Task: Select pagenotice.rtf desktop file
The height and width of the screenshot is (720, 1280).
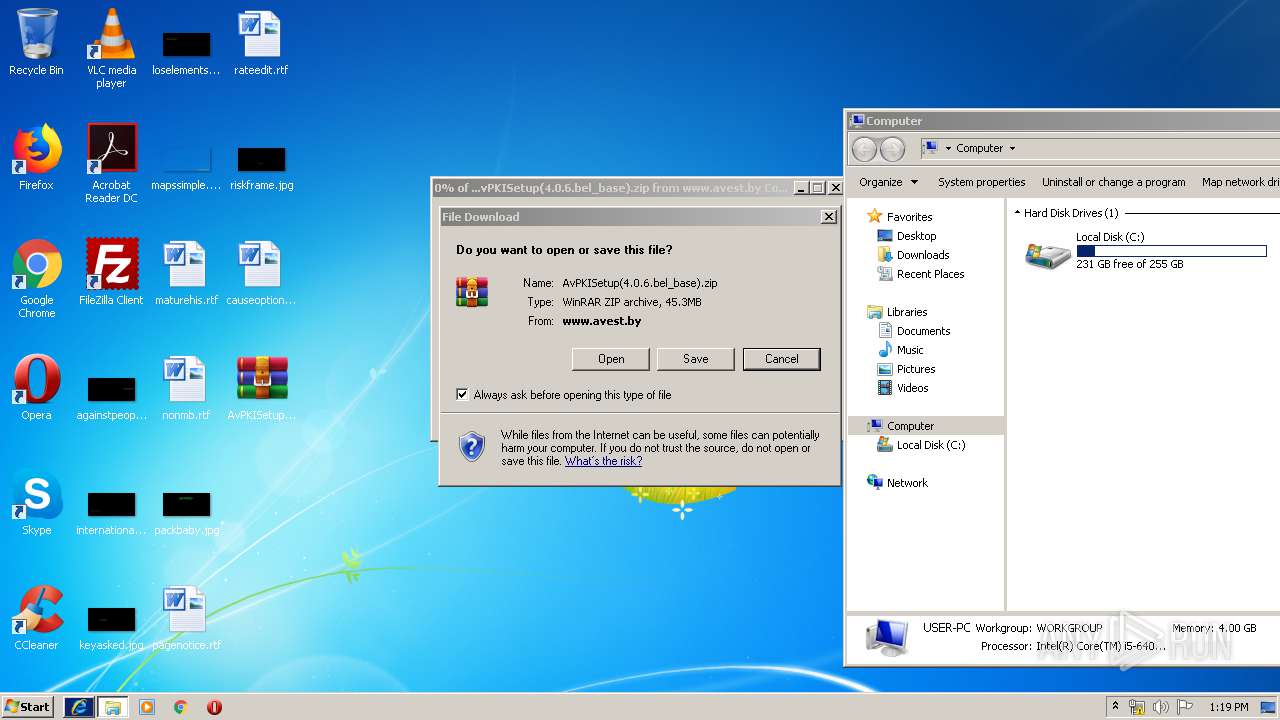Action: [x=186, y=617]
